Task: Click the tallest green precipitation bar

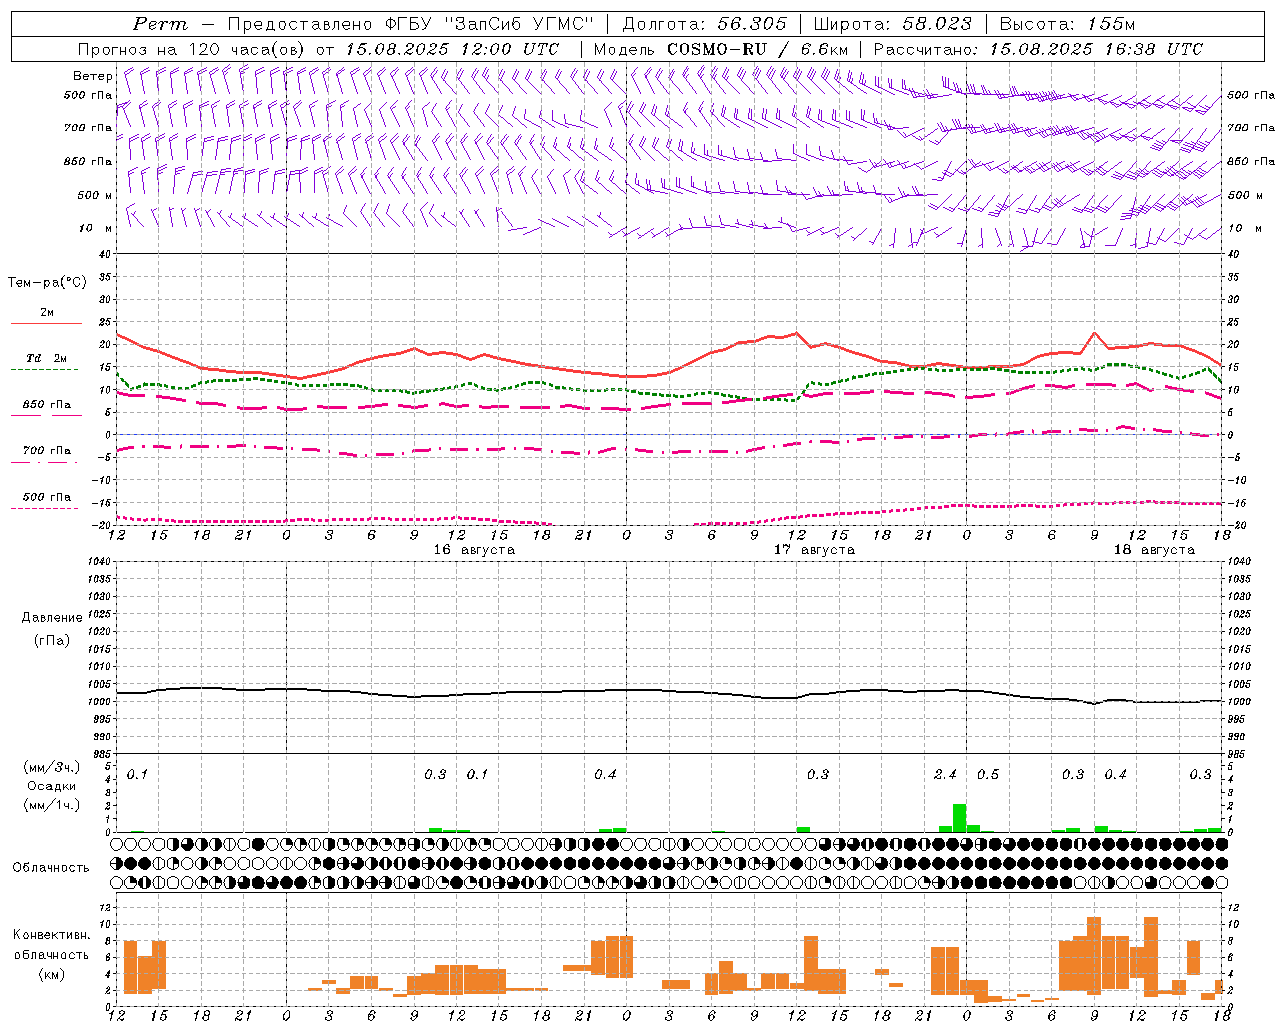Action: pos(959,818)
